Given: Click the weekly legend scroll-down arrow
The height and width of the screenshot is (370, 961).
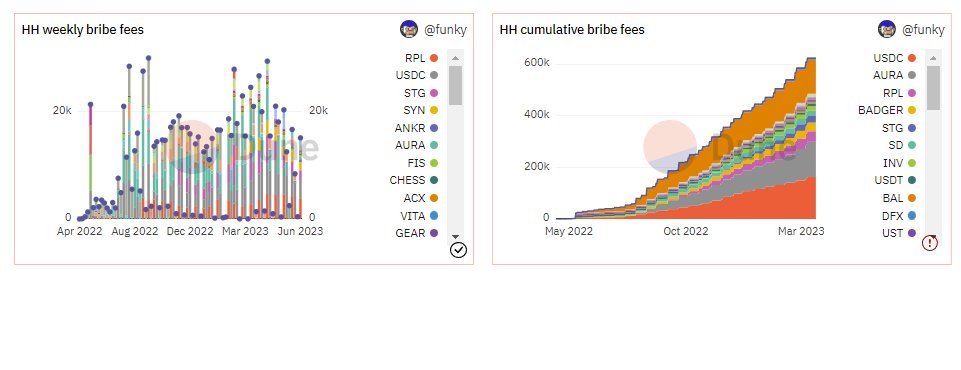Looking at the screenshot, I should coord(455,236).
